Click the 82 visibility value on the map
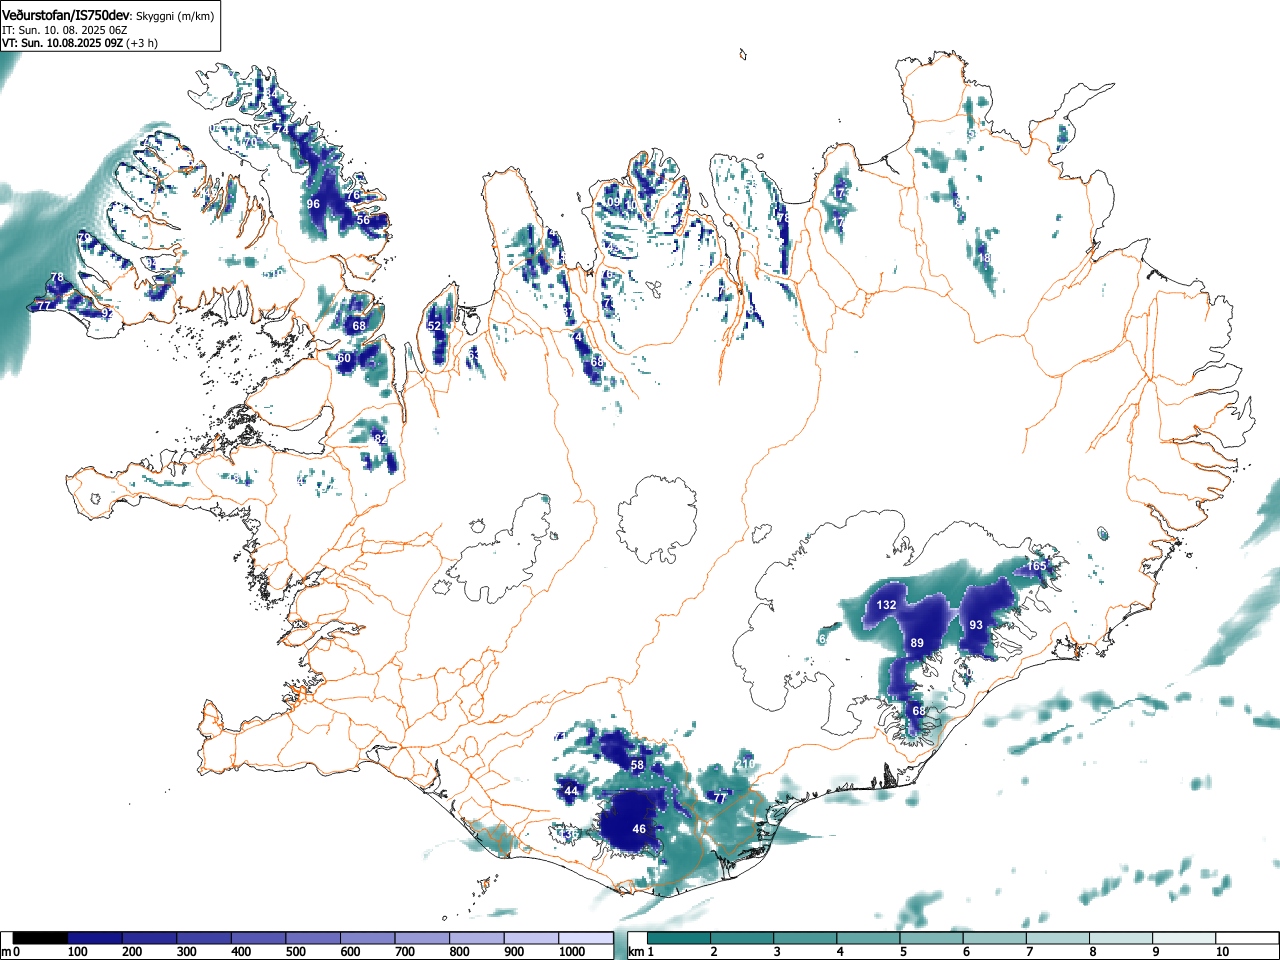 coord(380,439)
